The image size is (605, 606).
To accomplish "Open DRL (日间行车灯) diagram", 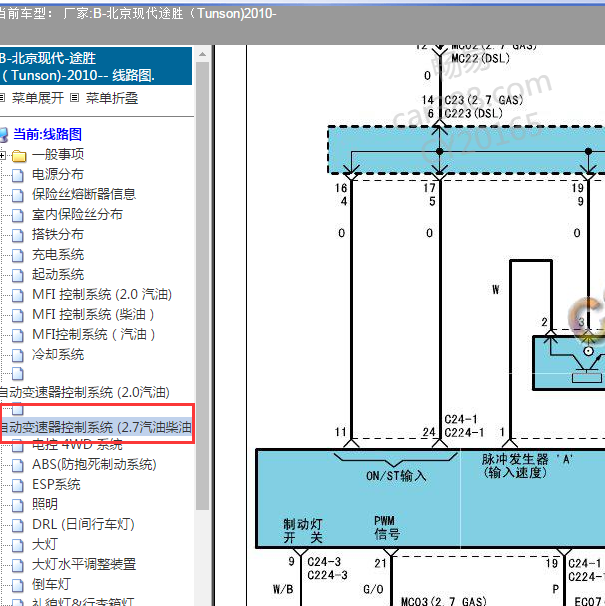I will [84, 524].
